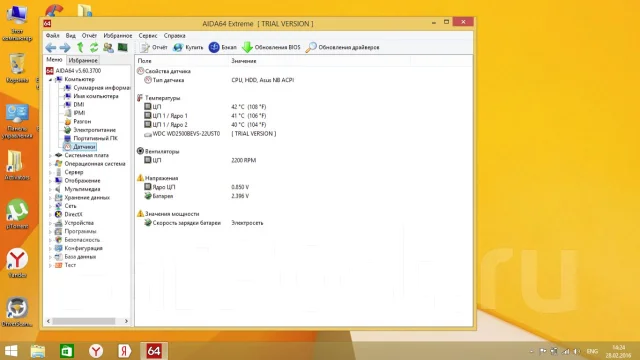Image resolution: width=640 pixels, height=360 pixels.
Task: Expand the Сервер node
Action: point(51,172)
